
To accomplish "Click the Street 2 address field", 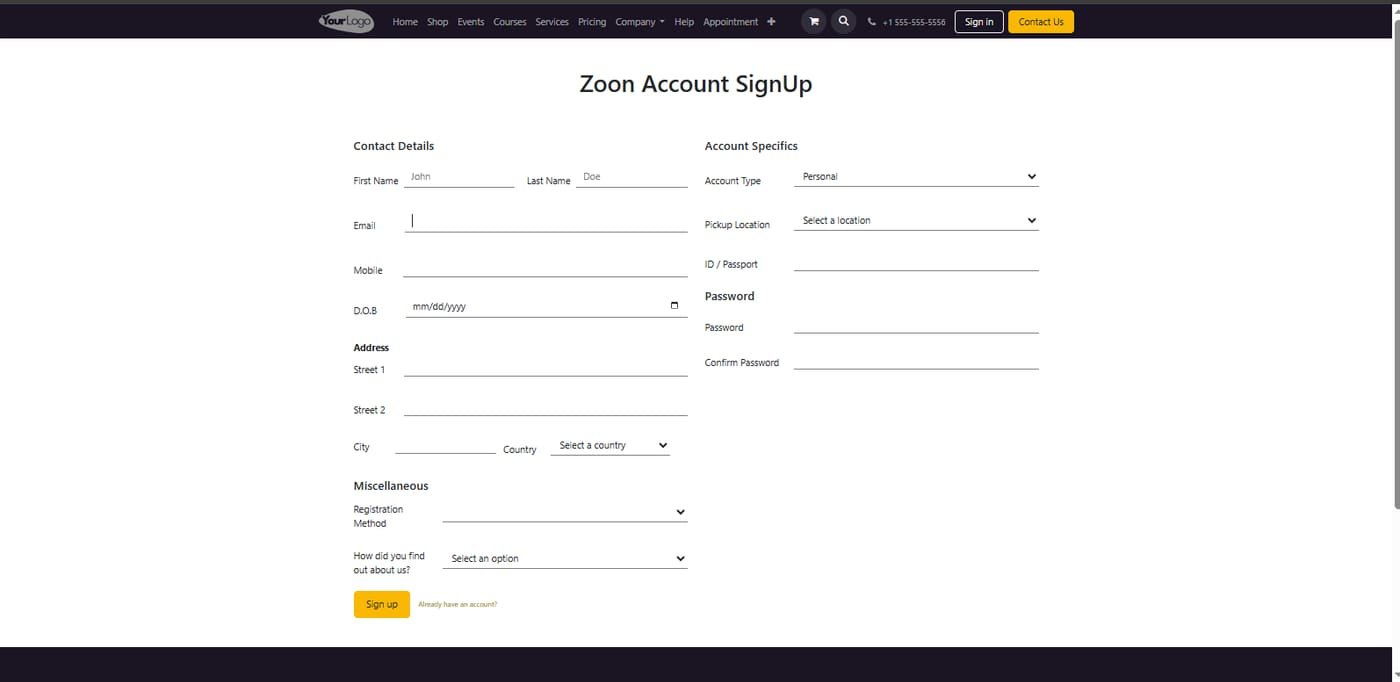I will pos(546,406).
